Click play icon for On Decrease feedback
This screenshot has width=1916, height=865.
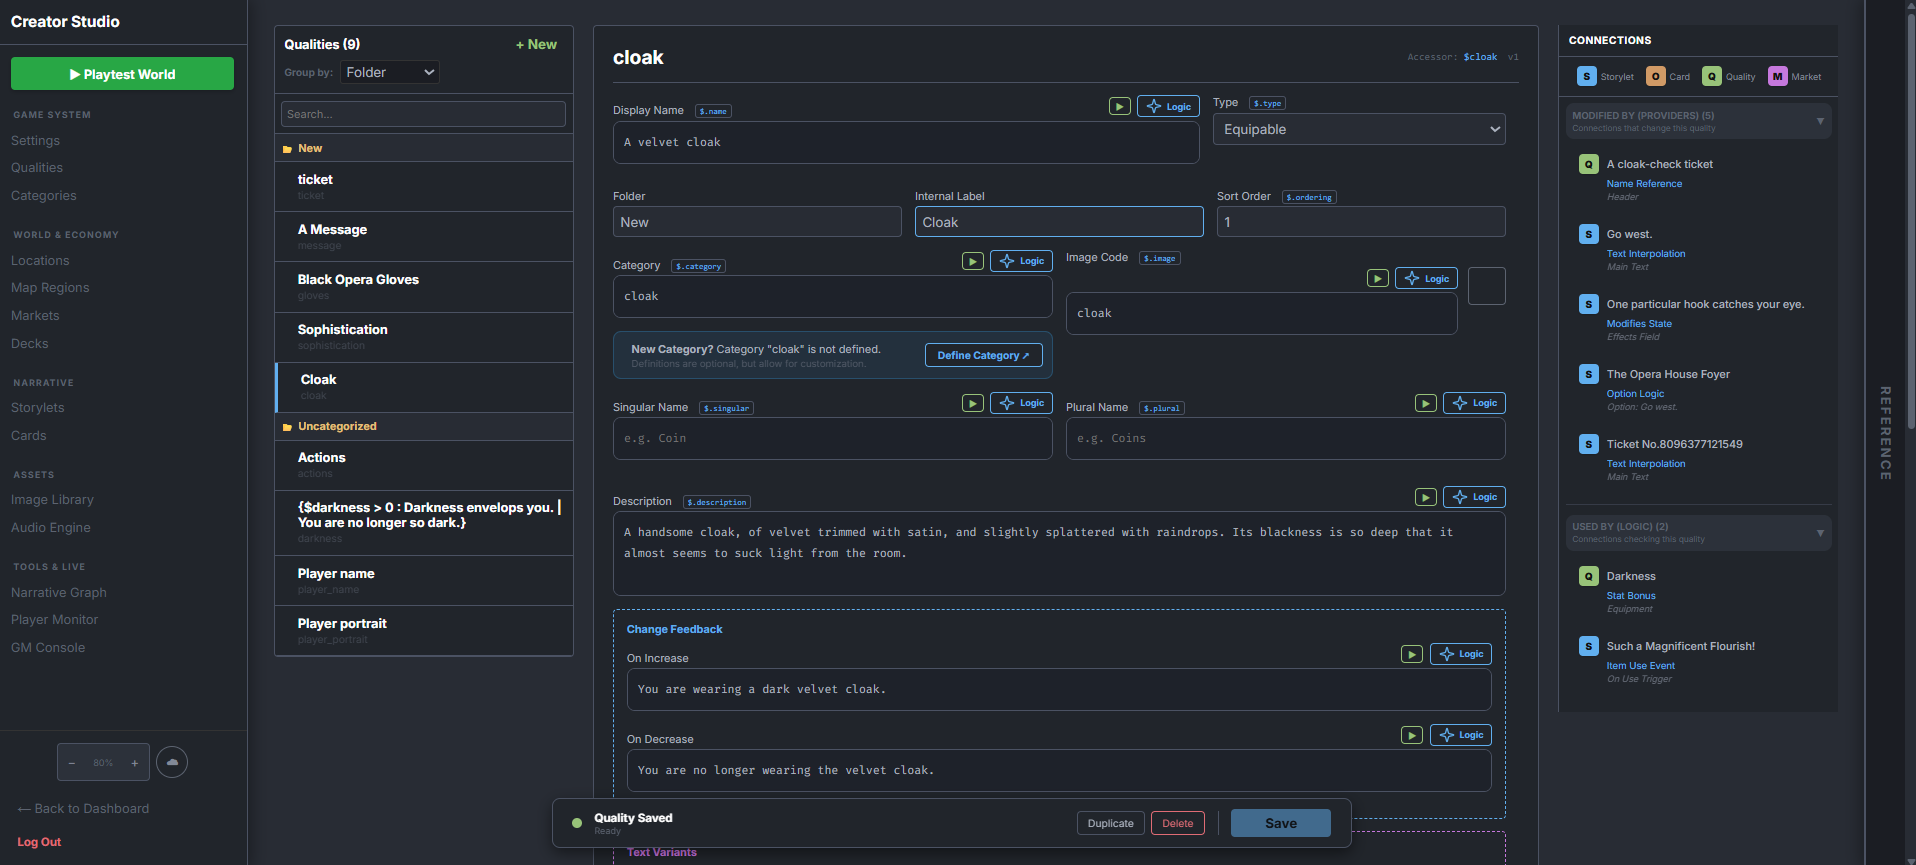click(x=1411, y=735)
